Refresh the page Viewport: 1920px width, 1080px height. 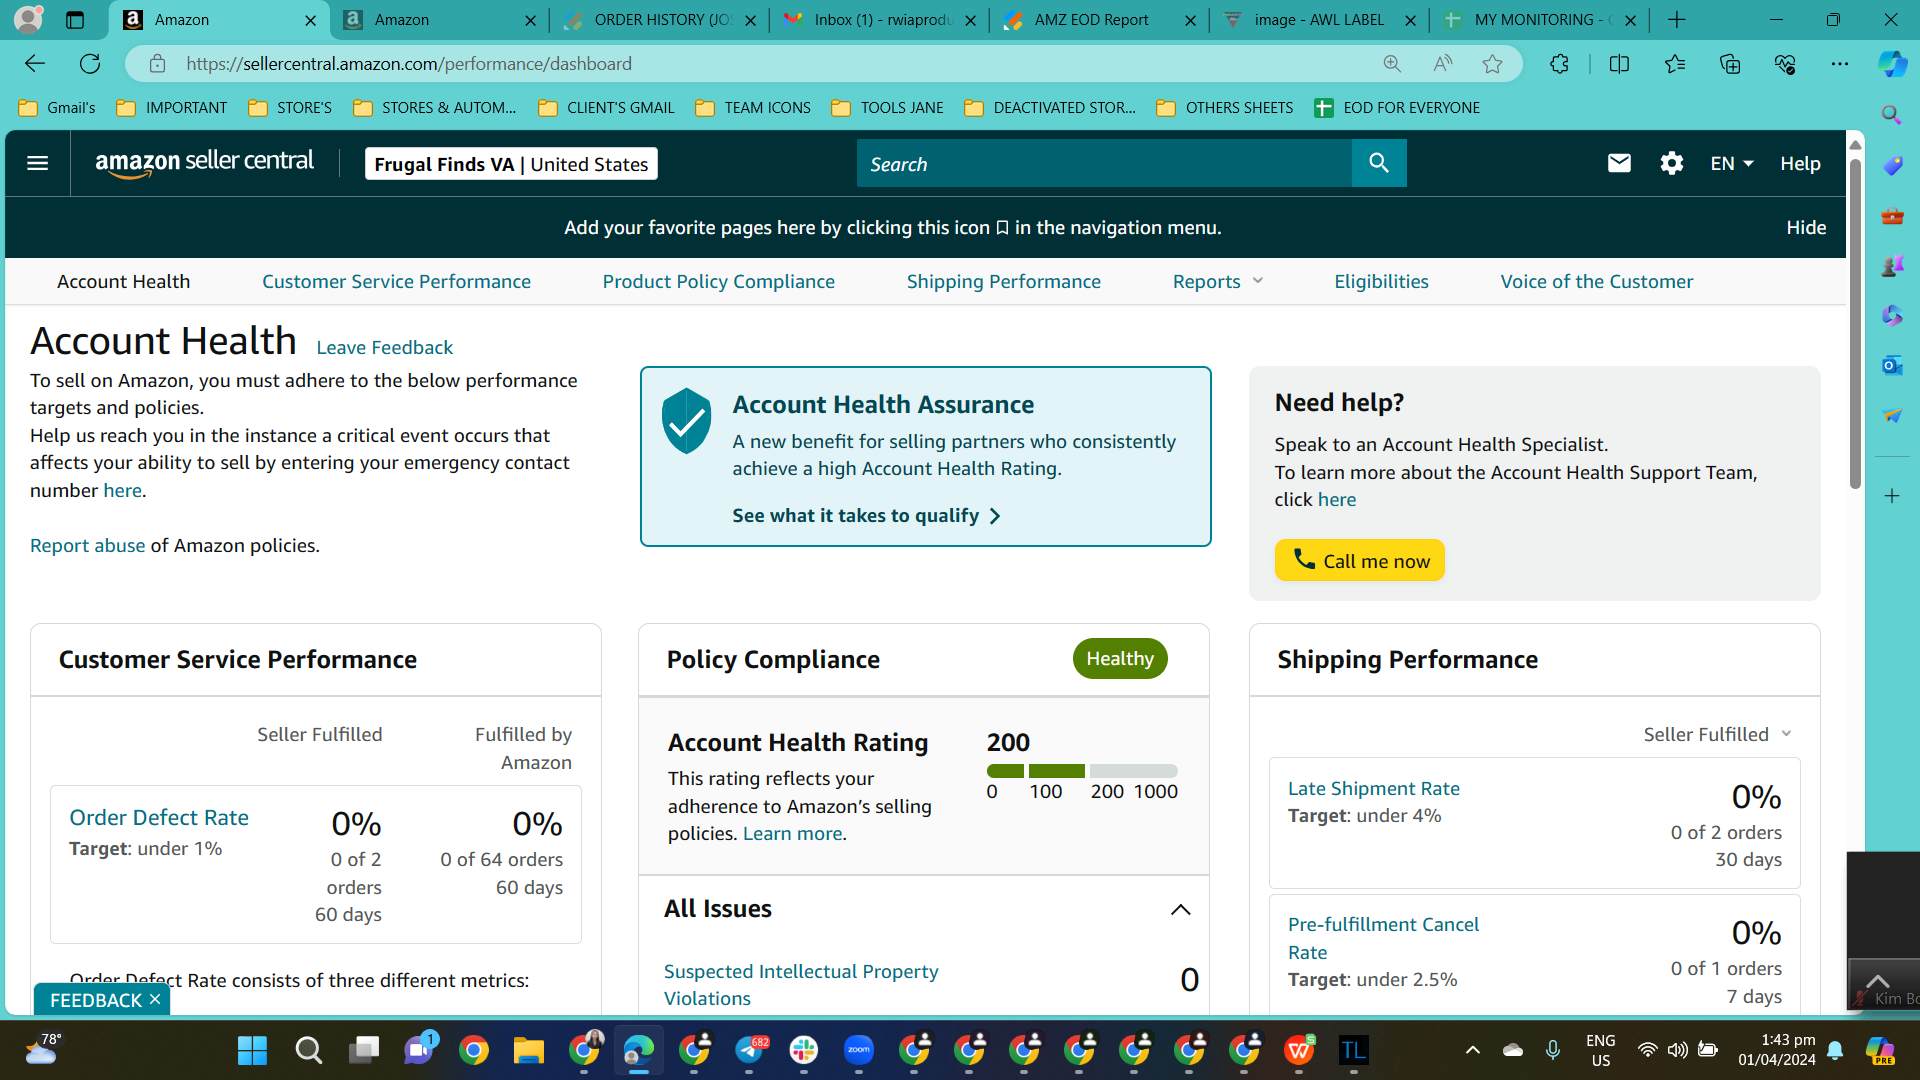click(x=90, y=64)
